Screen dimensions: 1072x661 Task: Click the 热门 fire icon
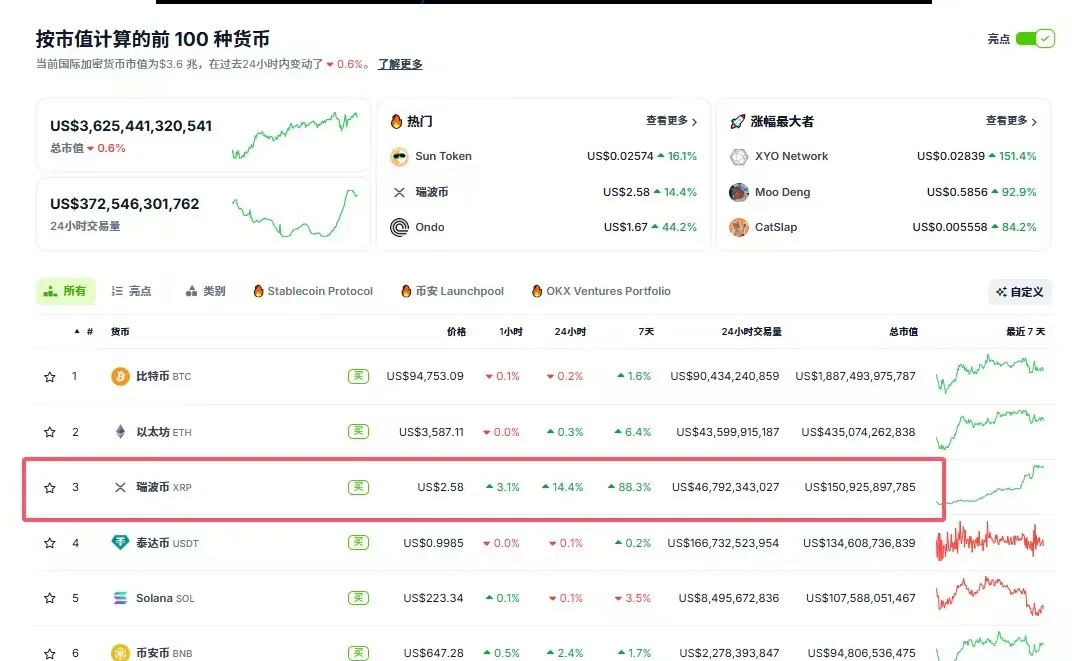click(x=396, y=121)
